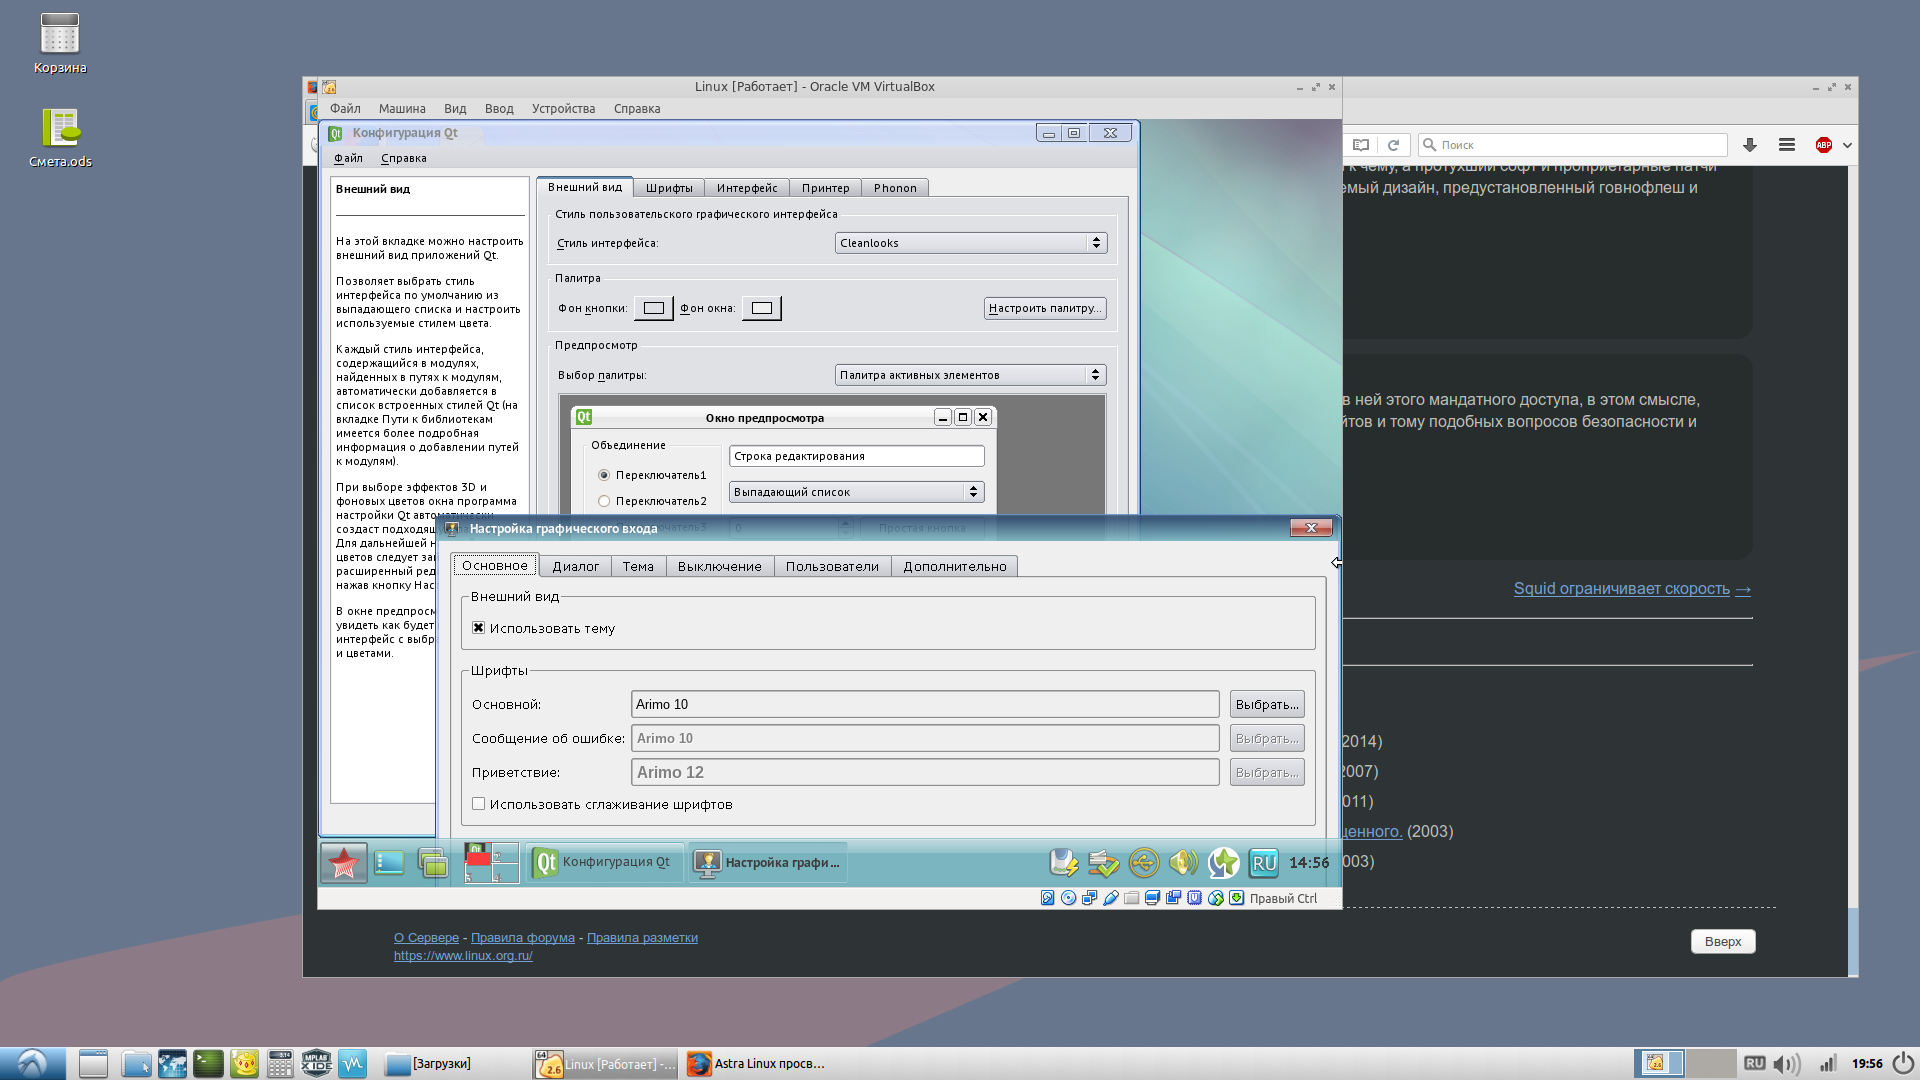Click Выбрать button for Основной font
The image size is (1920, 1080).
(1266, 704)
